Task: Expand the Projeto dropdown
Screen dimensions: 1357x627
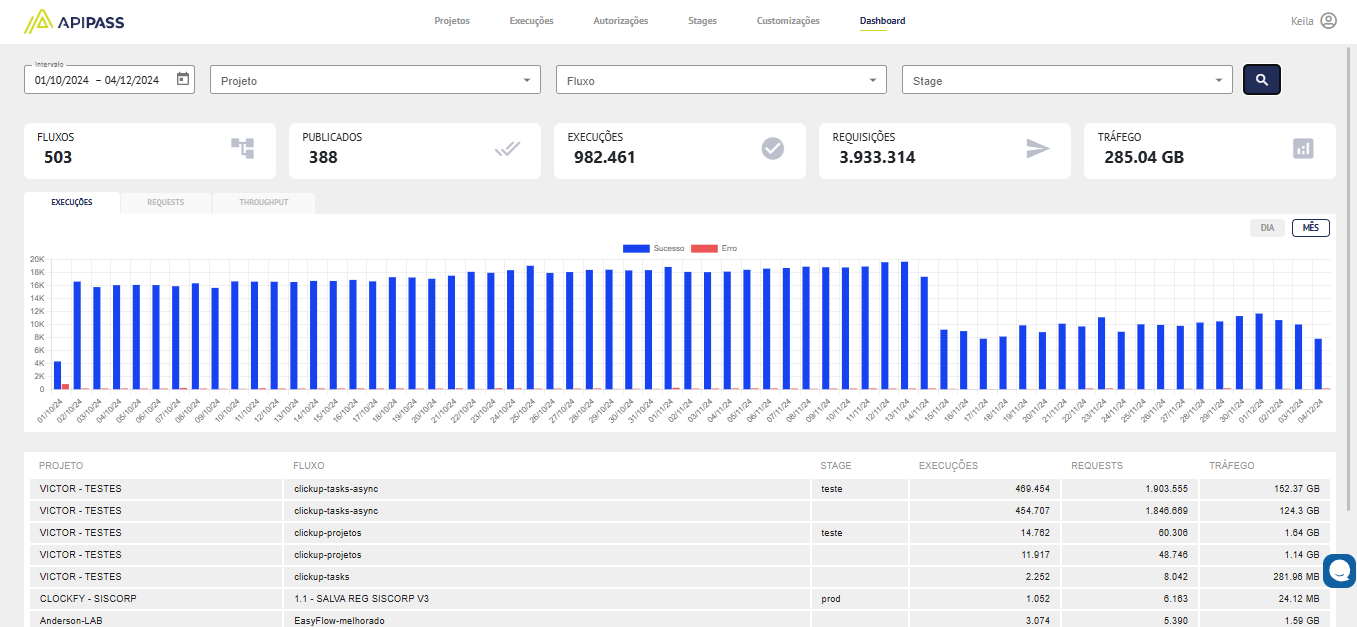Action: click(375, 80)
